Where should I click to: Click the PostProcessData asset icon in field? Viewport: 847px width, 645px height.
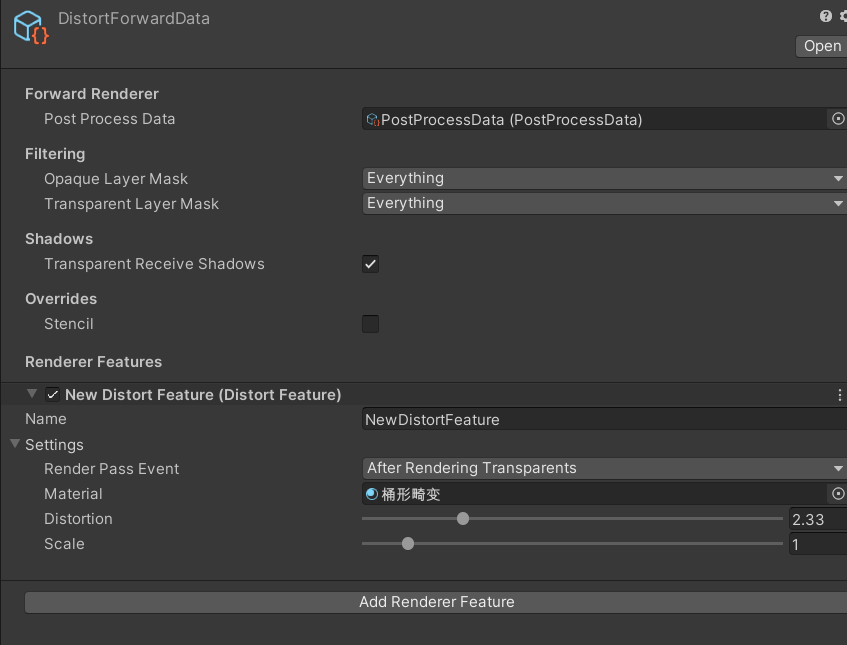pyautogui.click(x=373, y=119)
